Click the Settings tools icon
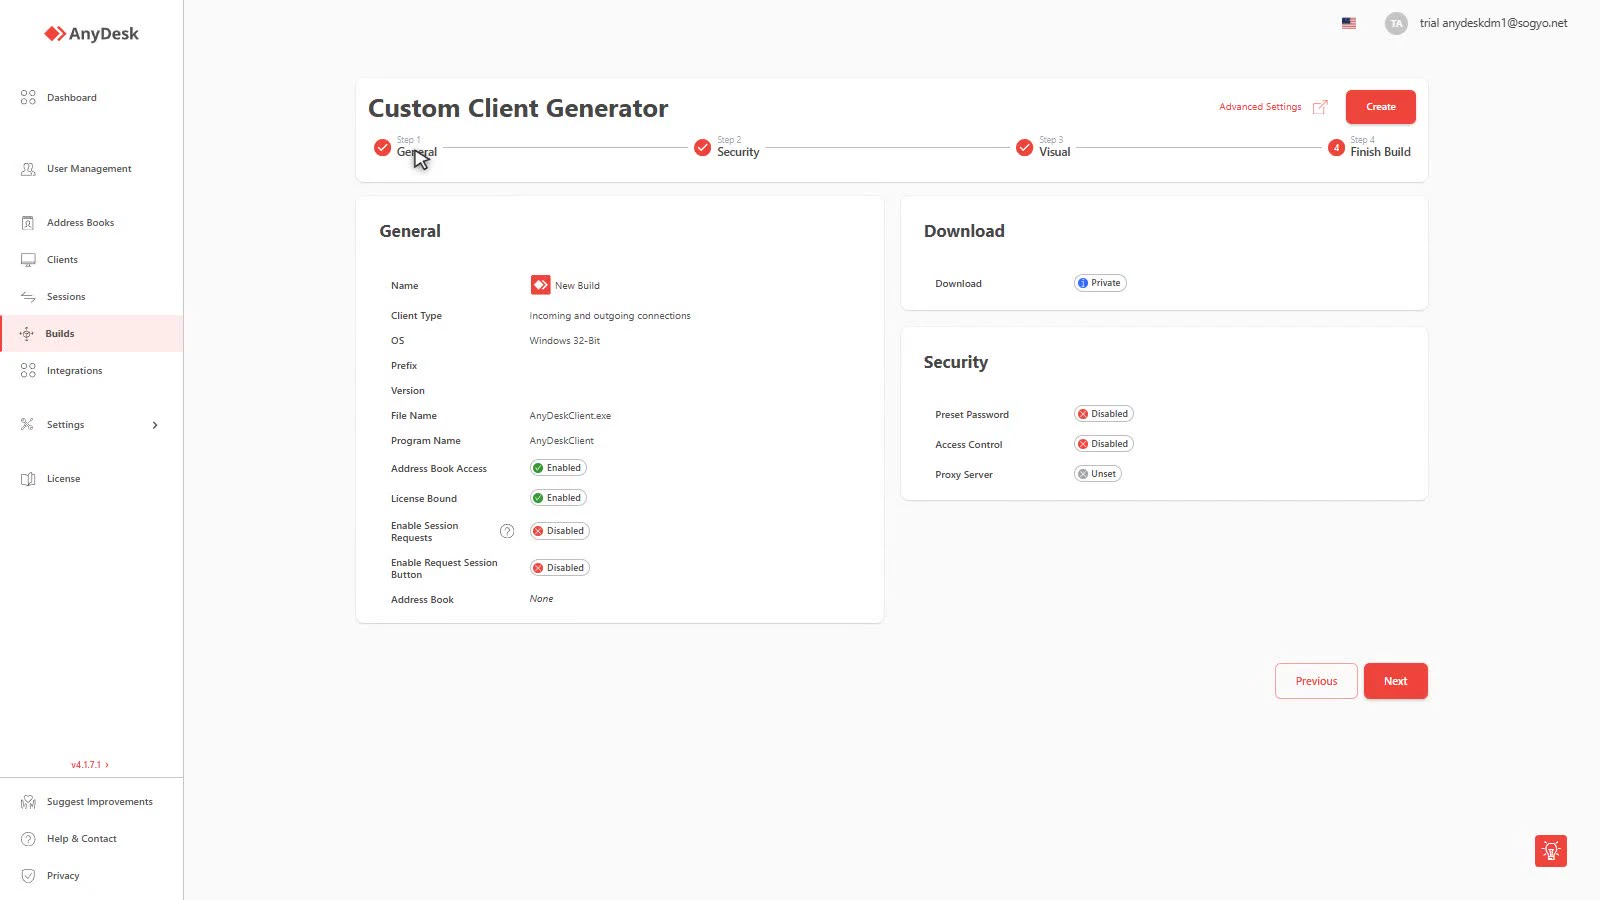 coord(27,425)
